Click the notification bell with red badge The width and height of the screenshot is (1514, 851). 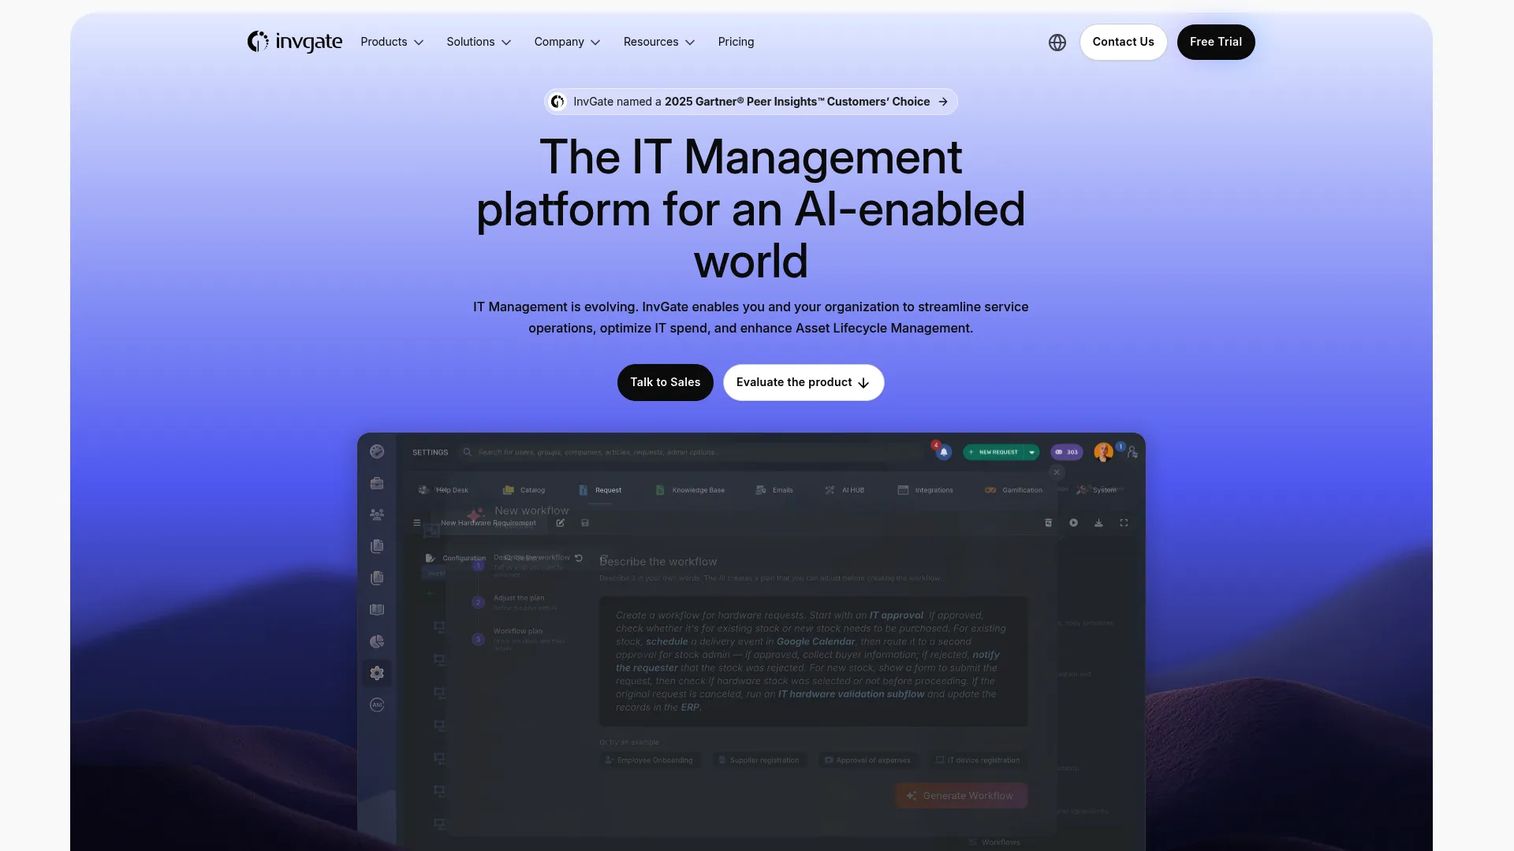coord(942,451)
